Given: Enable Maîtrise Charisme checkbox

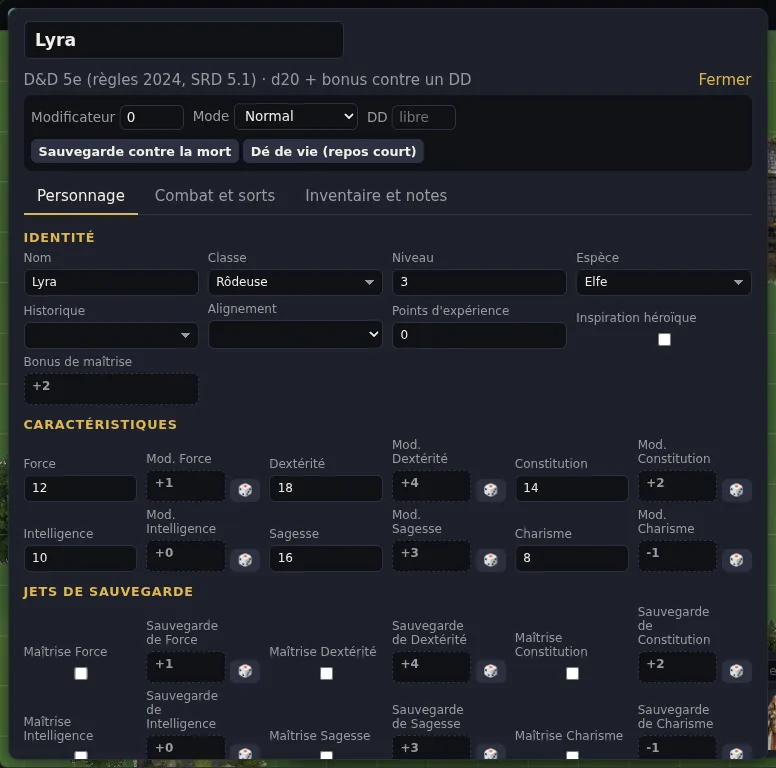Looking at the screenshot, I should [x=572, y=755].
